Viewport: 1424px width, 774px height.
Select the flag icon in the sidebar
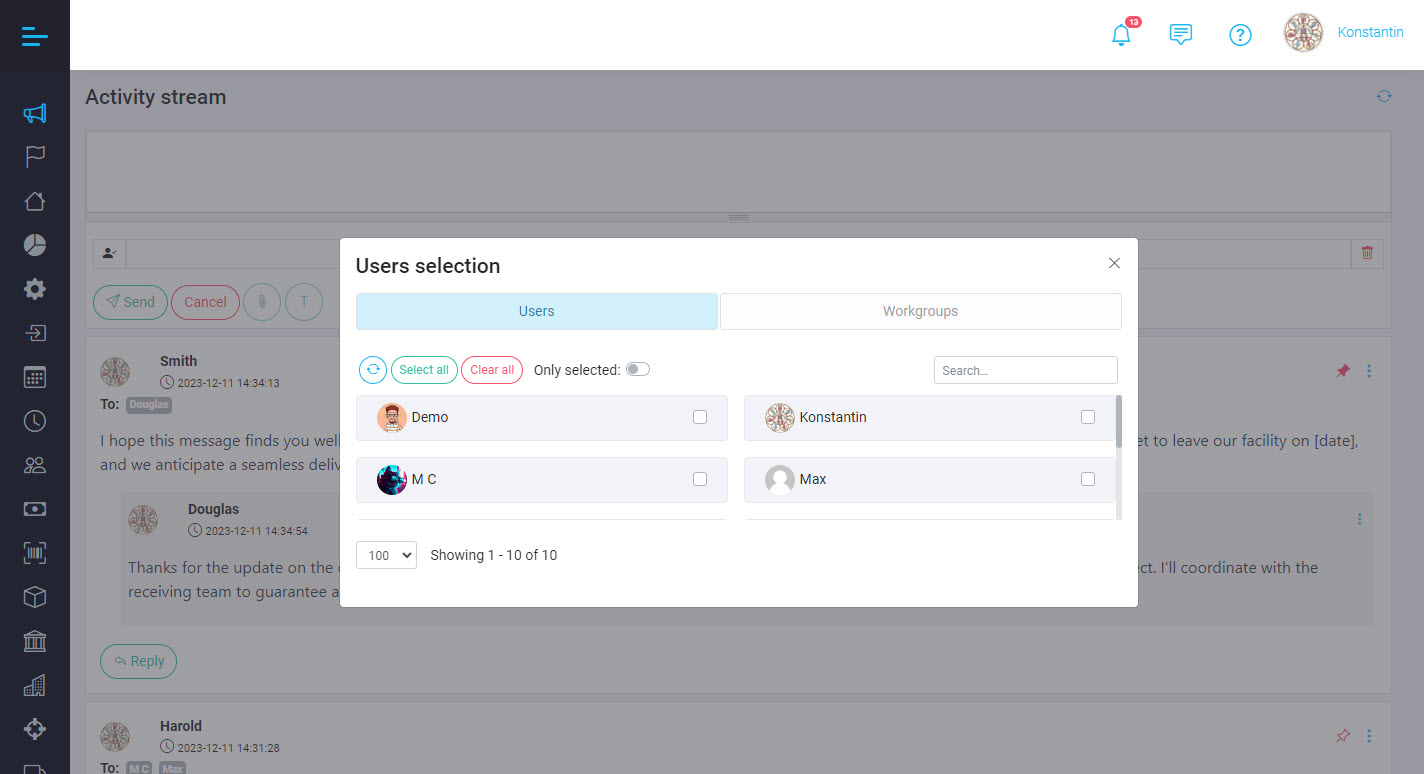pyautogui.click(x=34, y=156)
